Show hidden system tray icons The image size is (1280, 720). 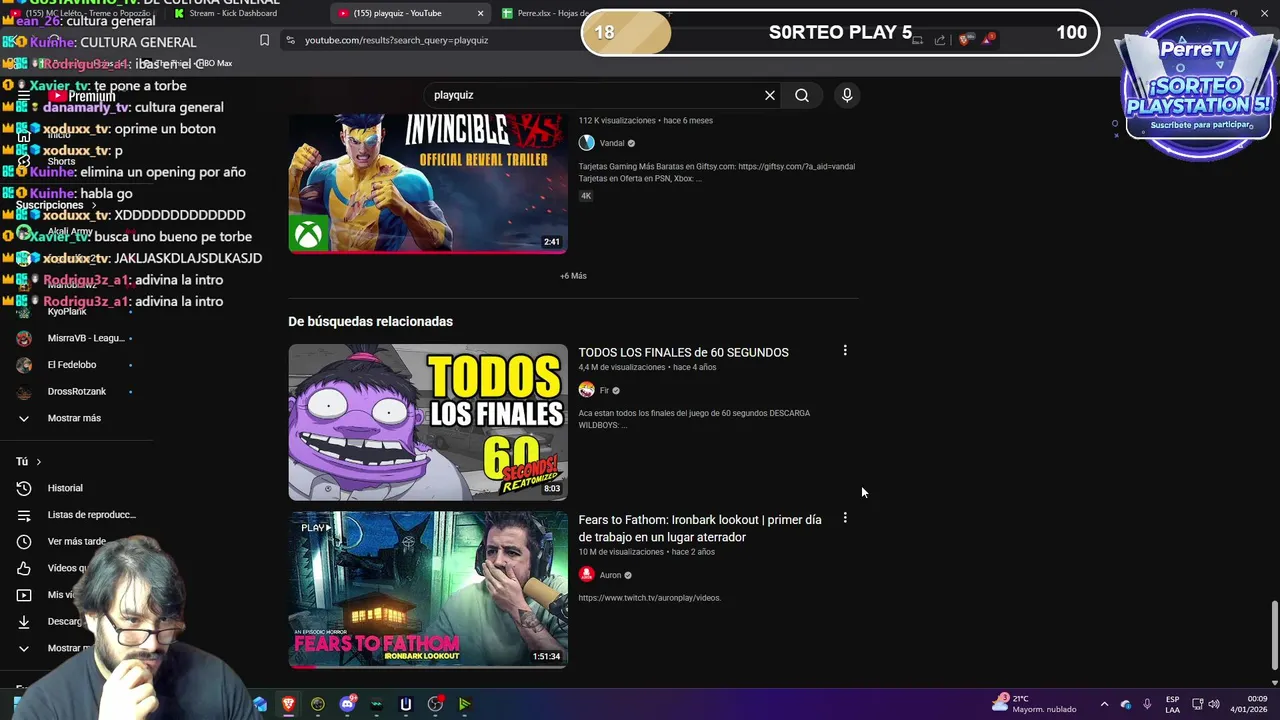click(1104, 704)
